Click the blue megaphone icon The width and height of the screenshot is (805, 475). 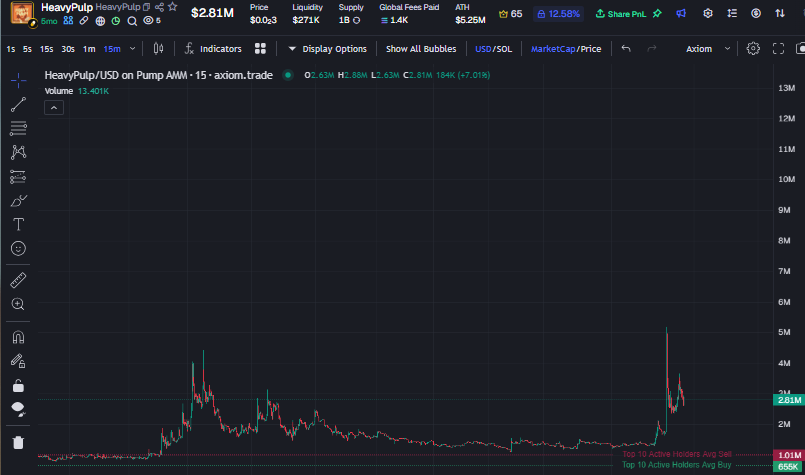click(x=681, y=13)
